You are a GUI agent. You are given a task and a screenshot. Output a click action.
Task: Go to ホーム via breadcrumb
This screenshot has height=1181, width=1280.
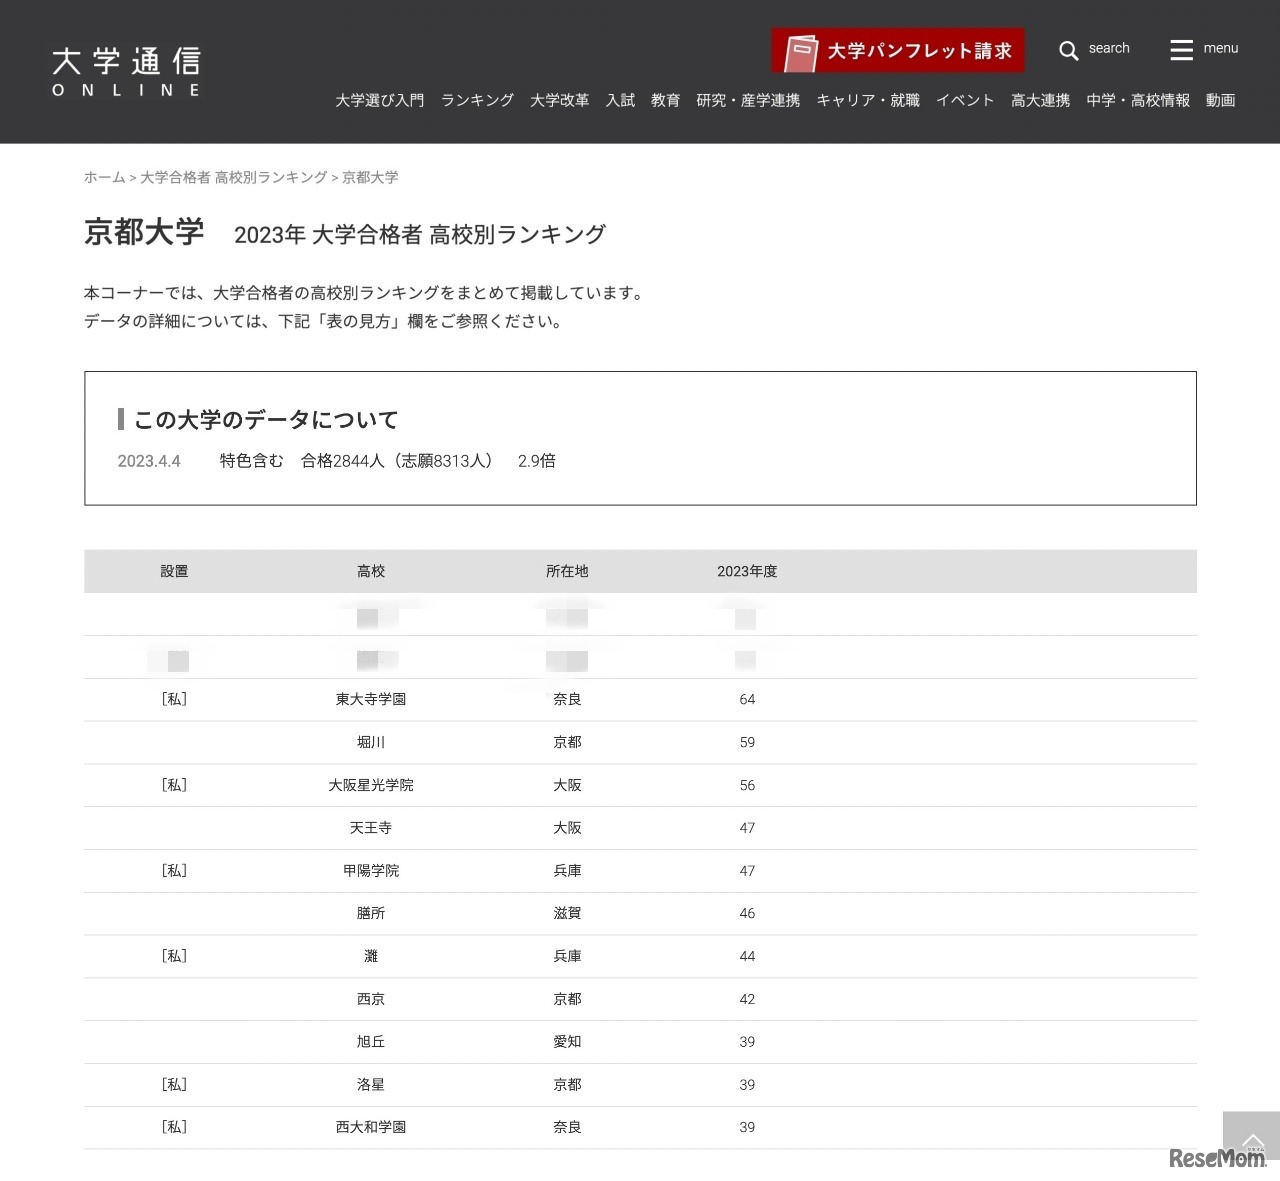[x=104, y=177]
